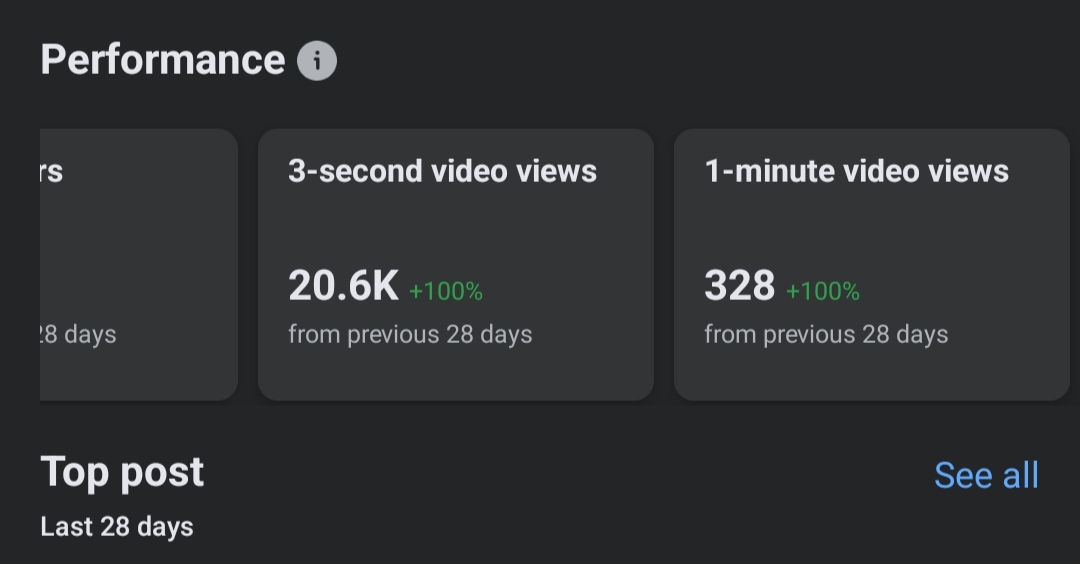Open the See all link for Top post

tap(986, 475)
